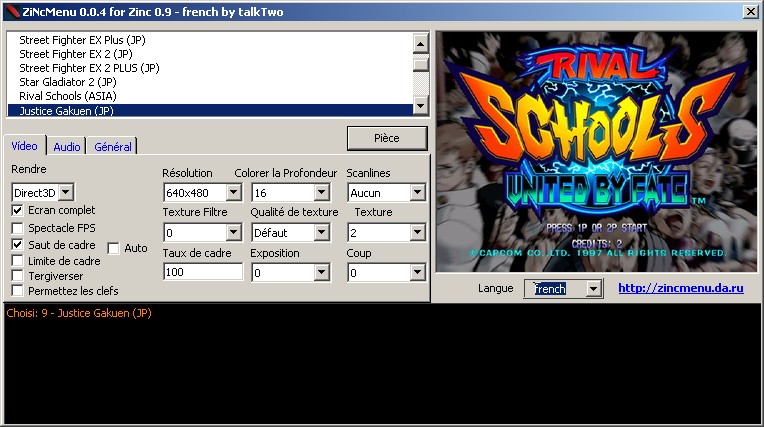Expand the Texture Filtre dropdown

pos(234,233)
